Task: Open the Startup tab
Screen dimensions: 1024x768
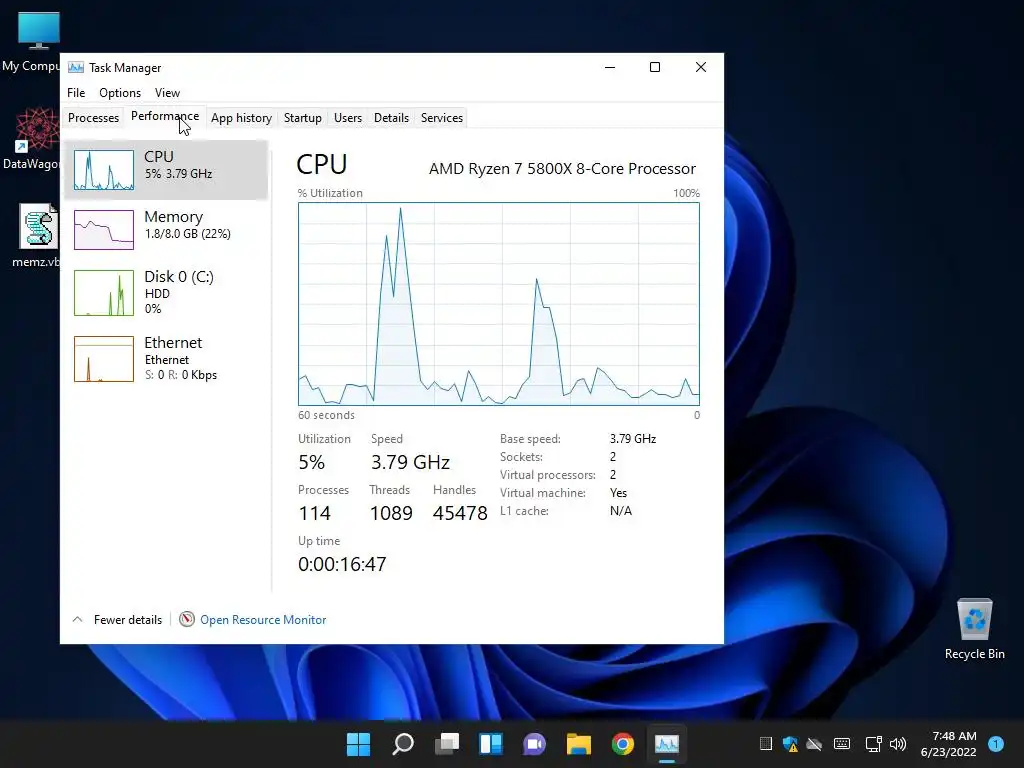Action: click(302, 118)
